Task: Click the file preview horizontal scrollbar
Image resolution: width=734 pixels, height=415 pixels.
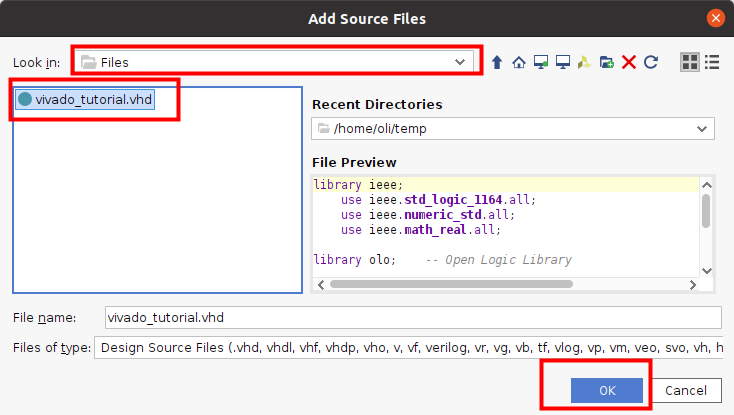Action: click(x=451, y=284)
